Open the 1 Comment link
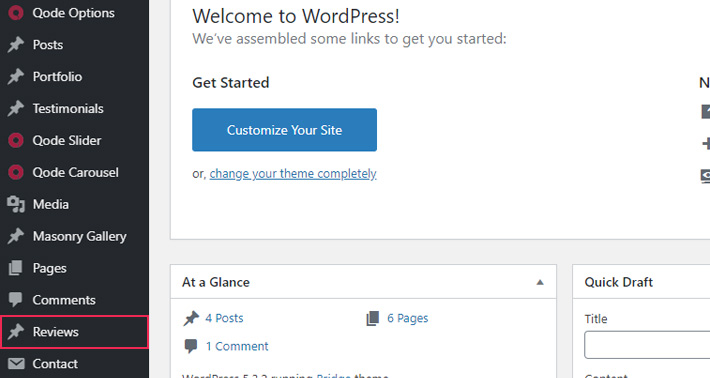710x378 pixels. (x=237, y=346)
